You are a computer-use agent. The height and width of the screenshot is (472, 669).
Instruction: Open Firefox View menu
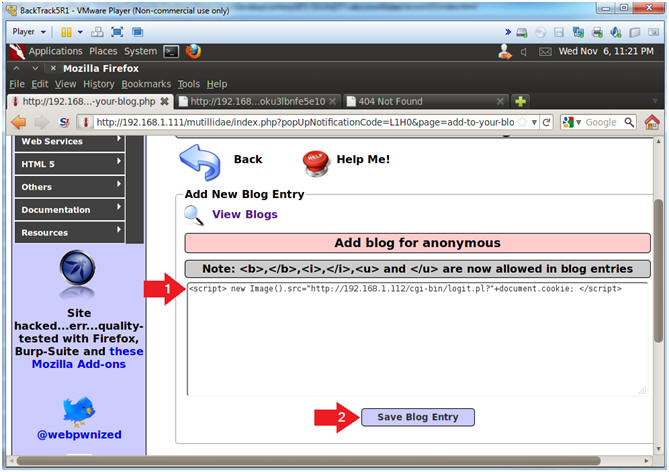[65, 84]
